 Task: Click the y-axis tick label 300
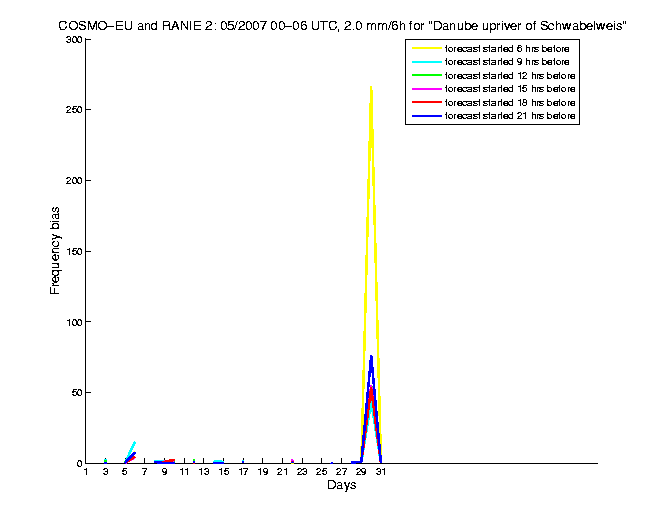click(74, 40)
